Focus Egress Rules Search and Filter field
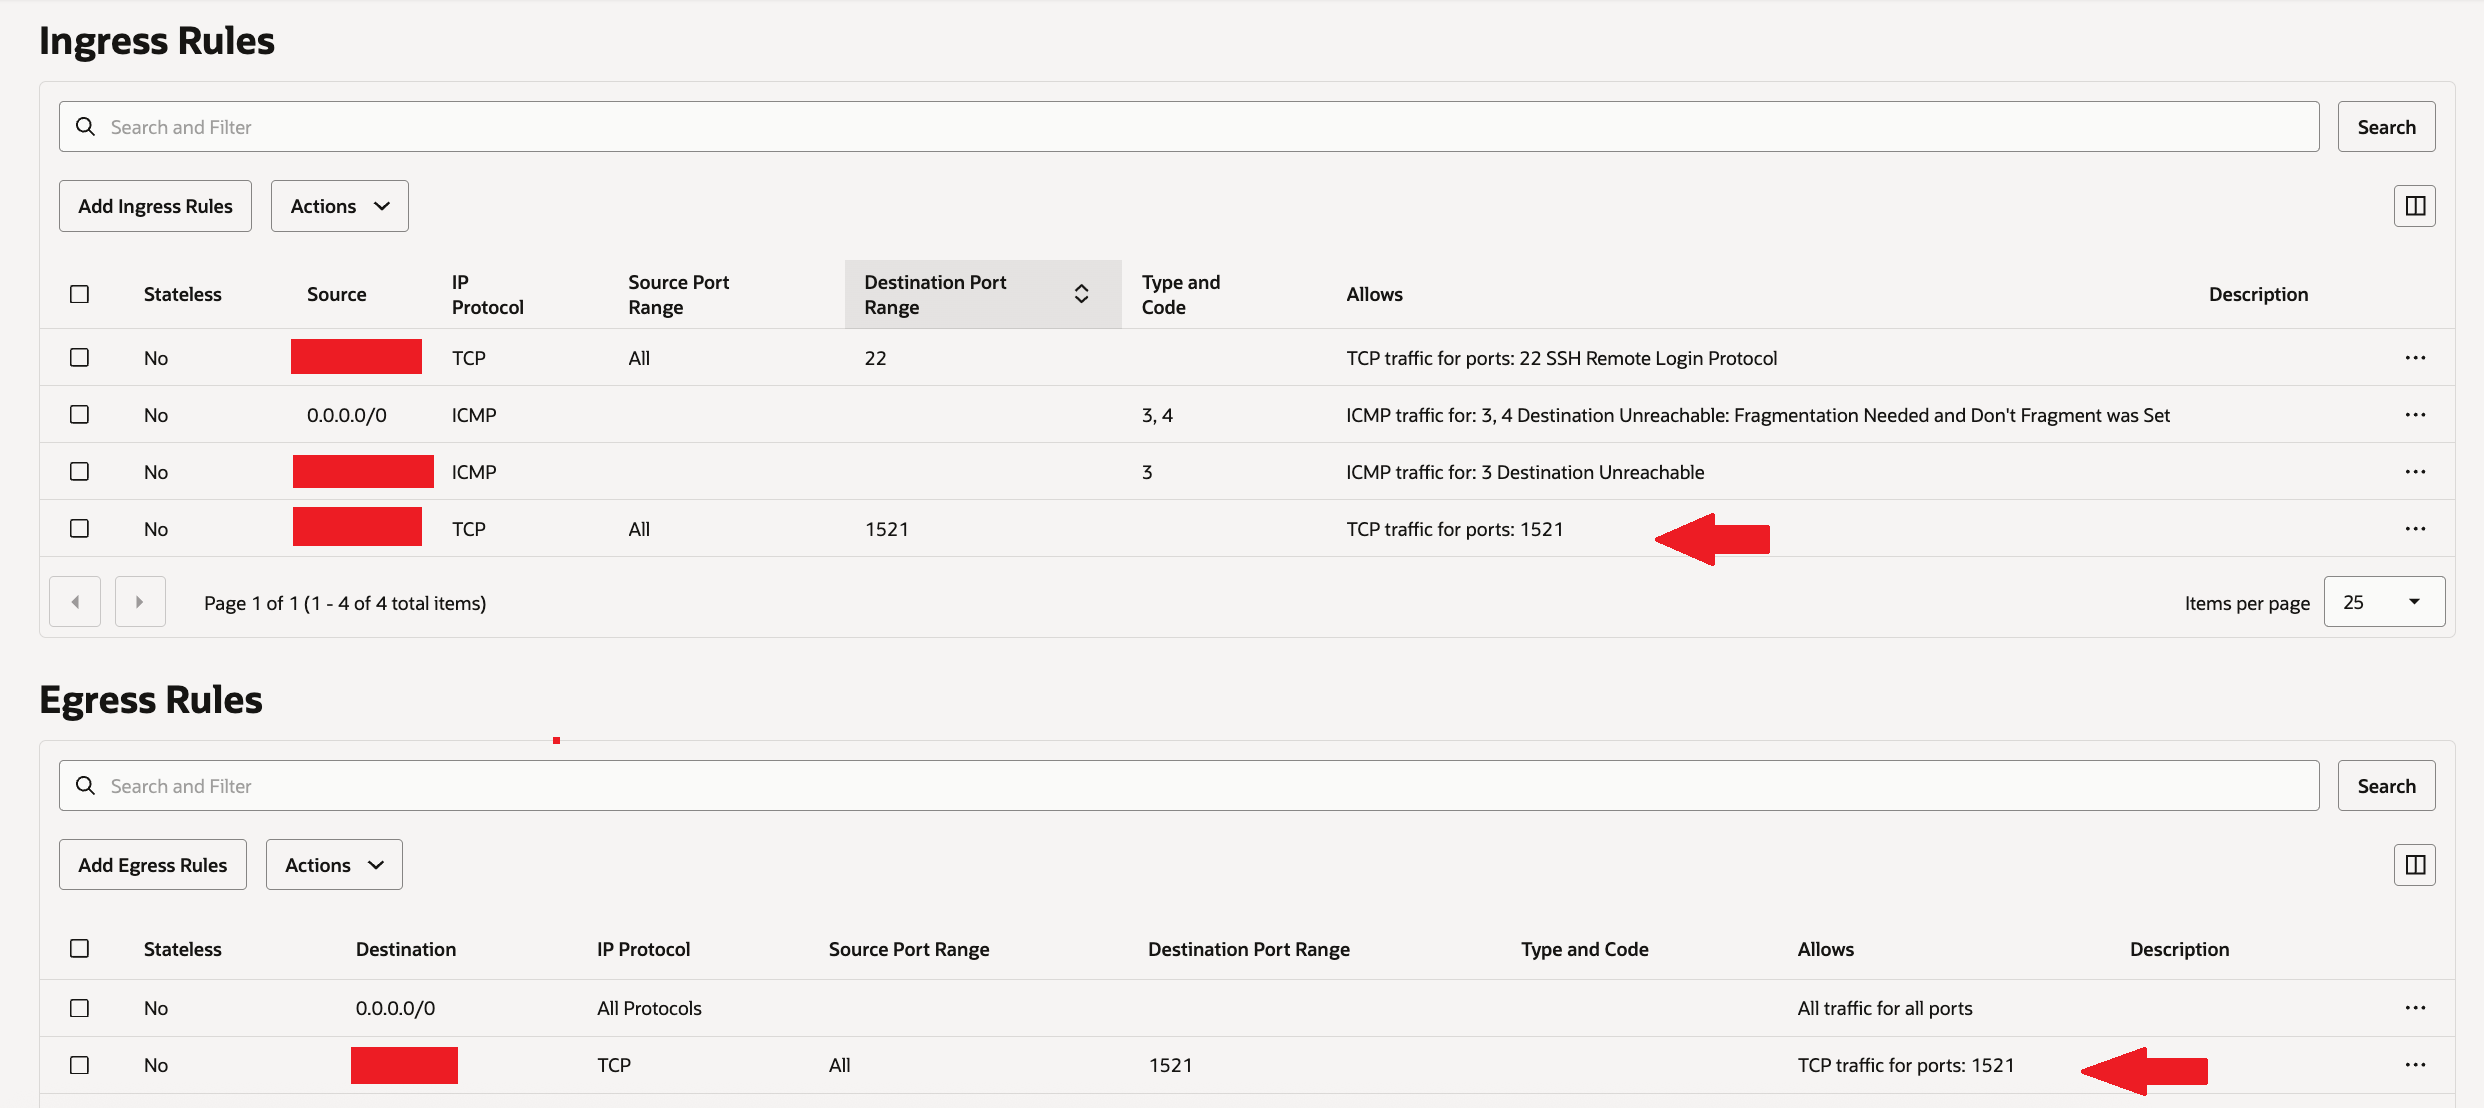This screenshot has height=1108, width=2484. [x=1188, y=786]
